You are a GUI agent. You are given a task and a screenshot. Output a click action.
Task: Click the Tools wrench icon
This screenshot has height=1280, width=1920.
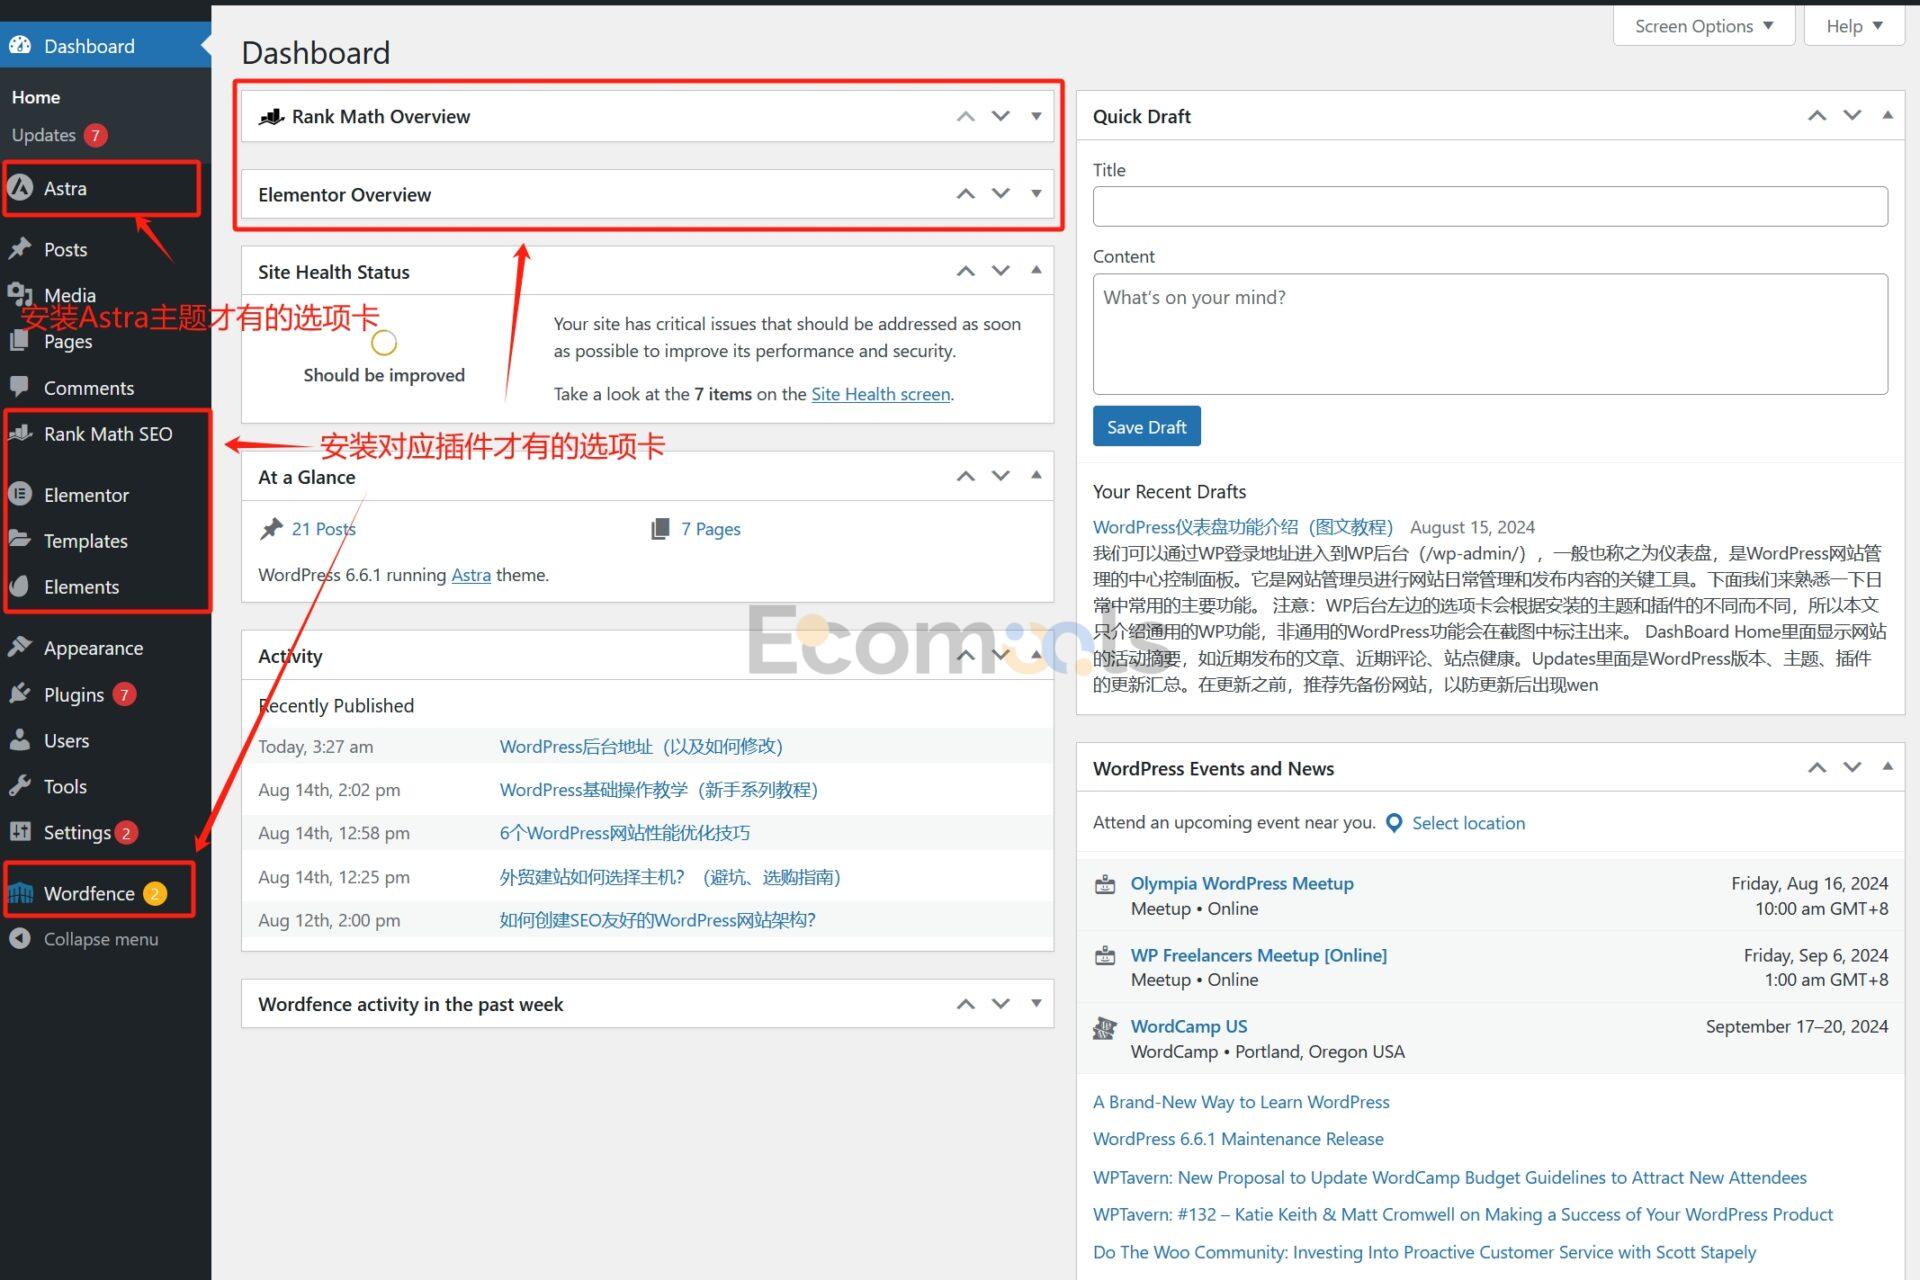[x=20, y=786]
